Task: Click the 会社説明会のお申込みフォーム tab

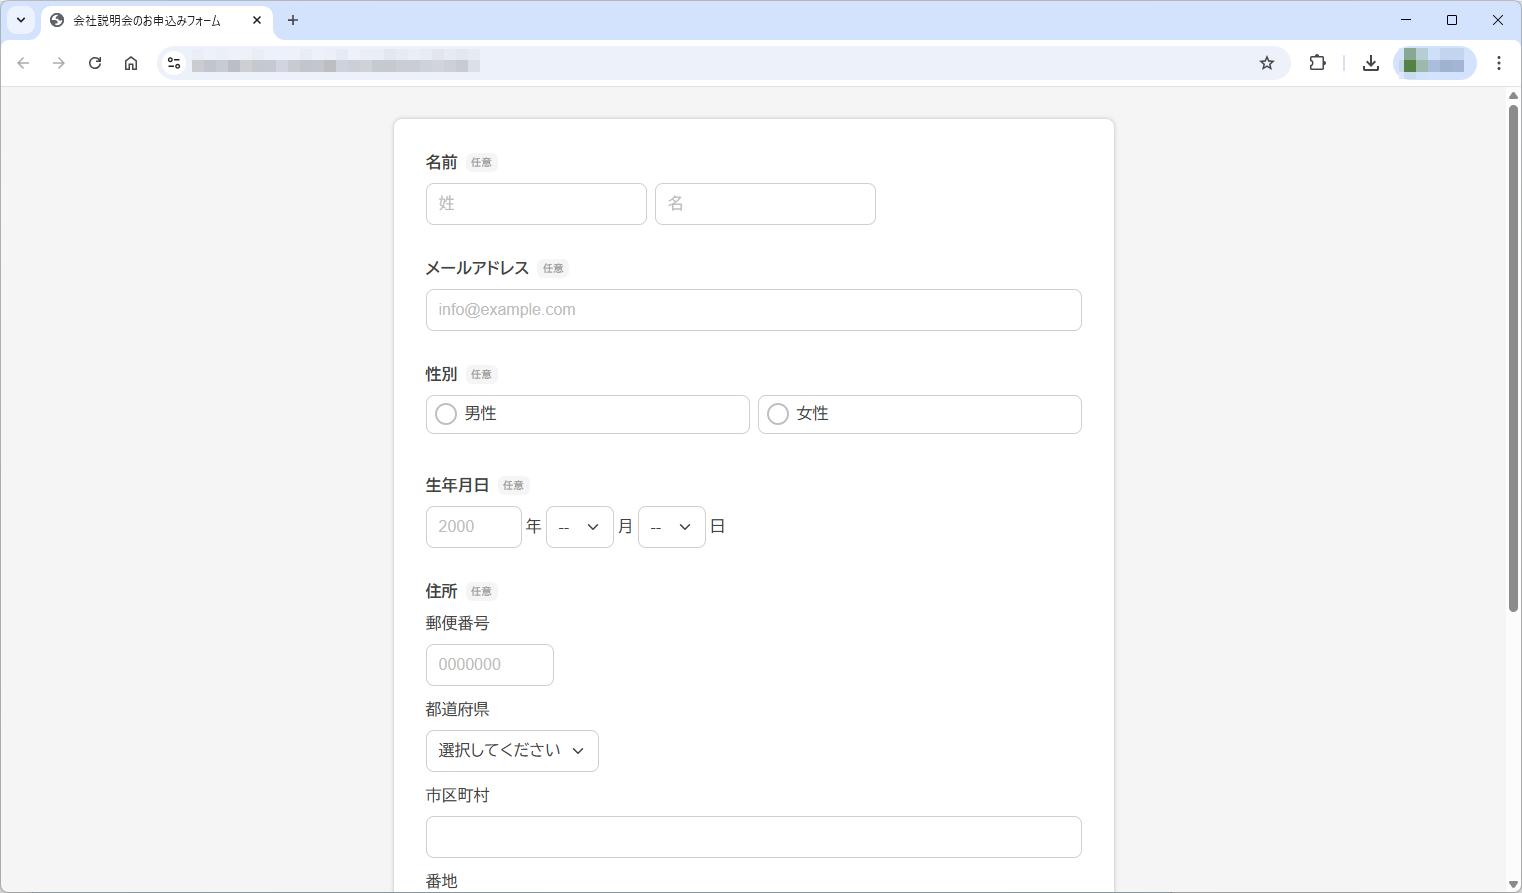Action: 150,20
